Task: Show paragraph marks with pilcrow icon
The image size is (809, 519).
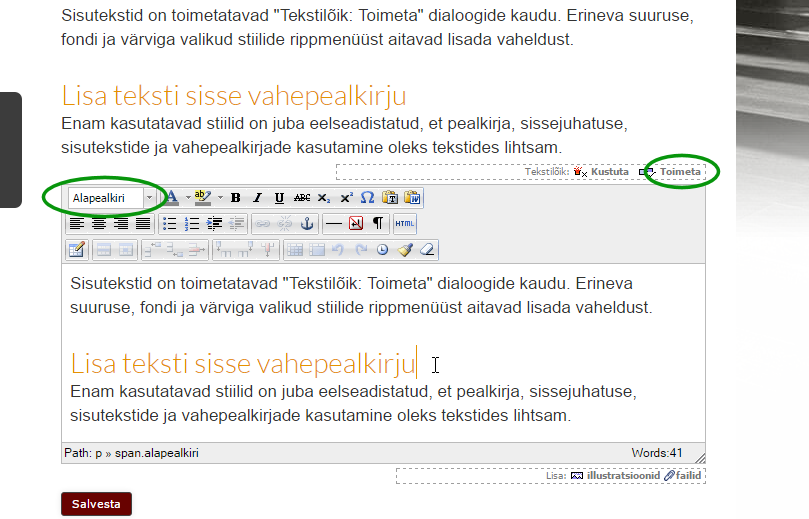Action: coord(378,223)
